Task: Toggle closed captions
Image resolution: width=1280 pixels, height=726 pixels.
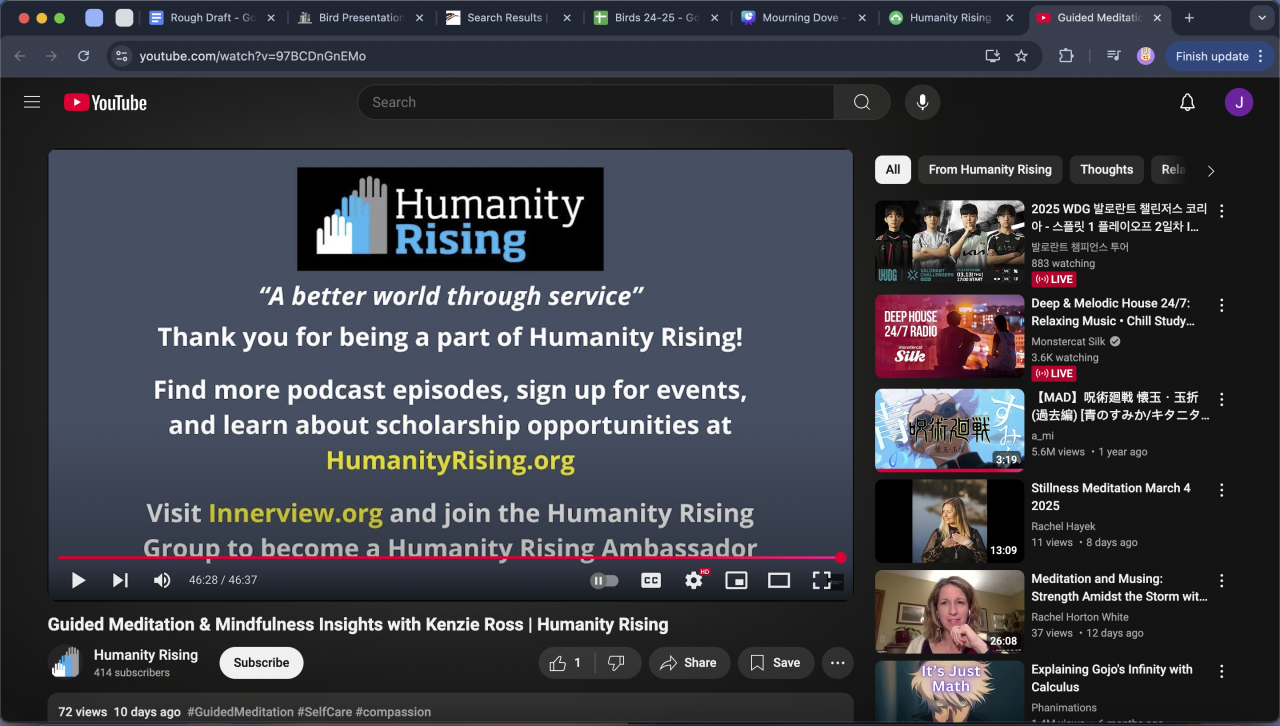Action: [651, 580]
